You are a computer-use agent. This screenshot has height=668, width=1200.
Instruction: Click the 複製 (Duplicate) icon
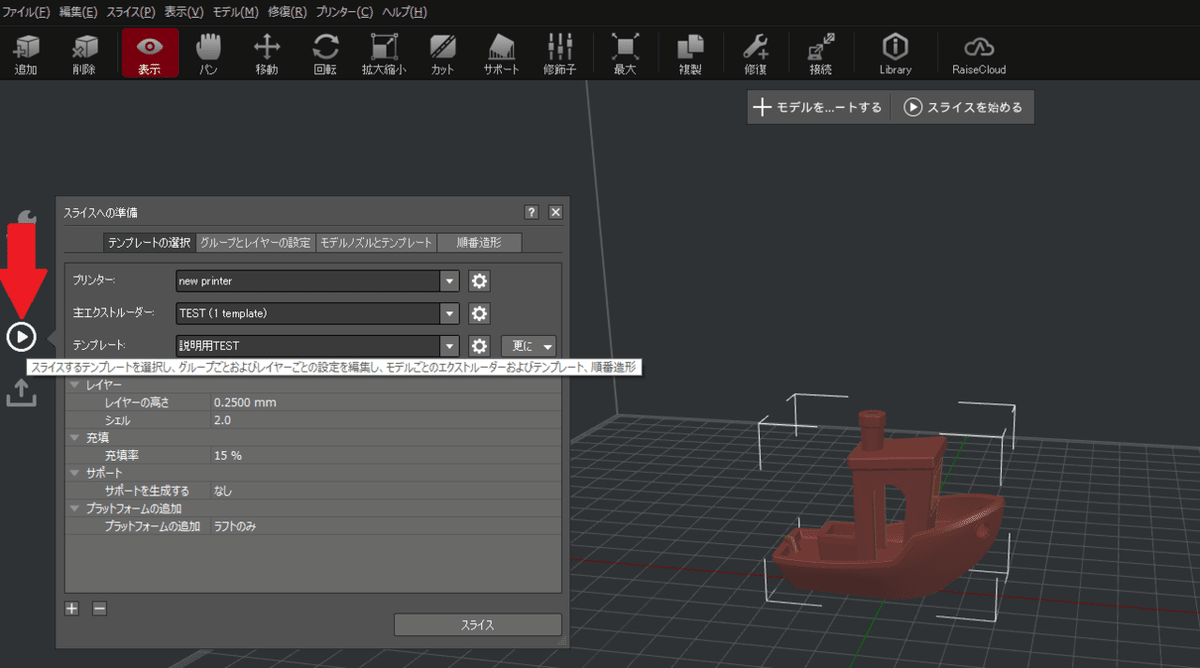(690, 53)
